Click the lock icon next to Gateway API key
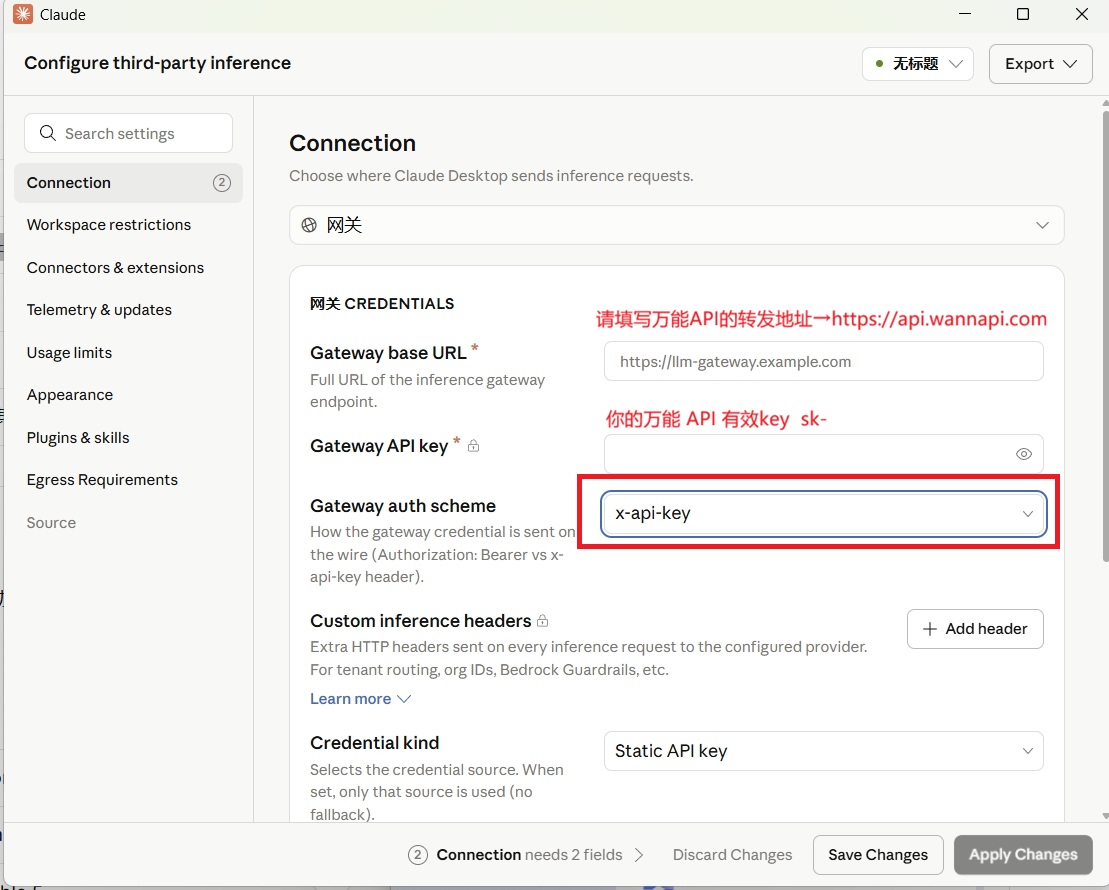This screenshot has height=890, width=1109. (474, 446)
